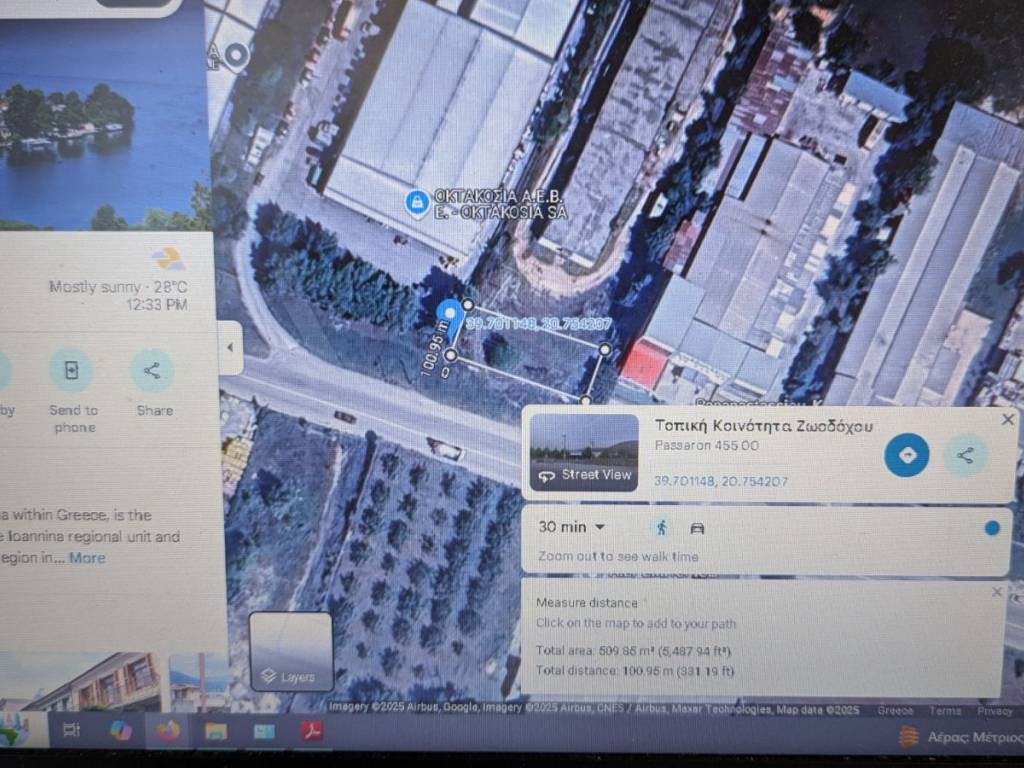This screenshot has width=1024, height=768.
Task: Select the walking travel mode icon
Action: 661,528
